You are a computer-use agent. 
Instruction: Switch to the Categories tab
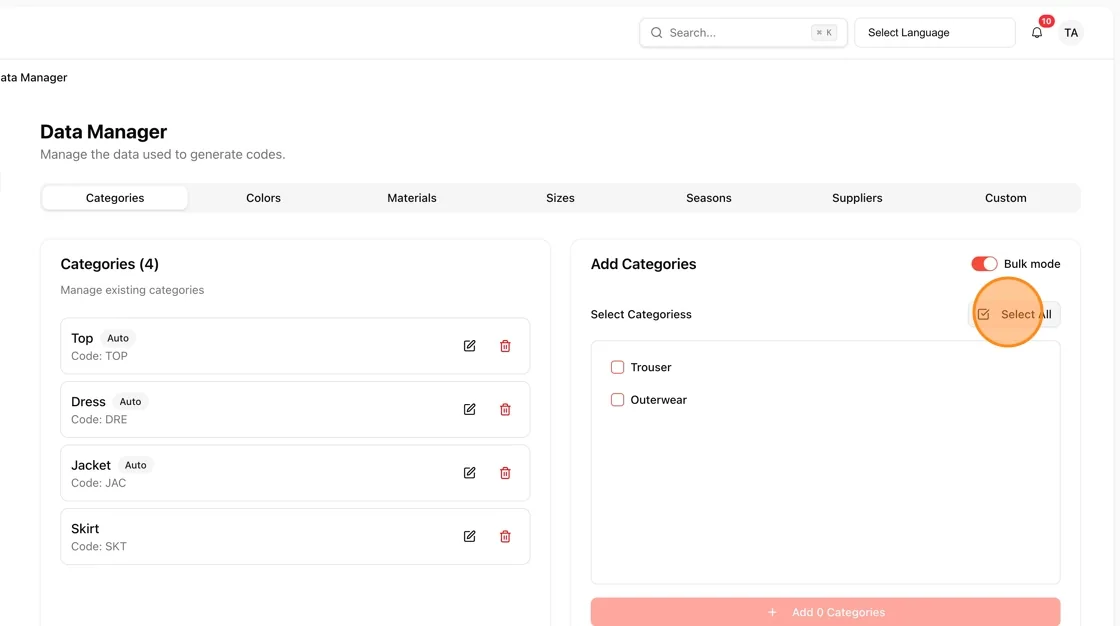115,198
